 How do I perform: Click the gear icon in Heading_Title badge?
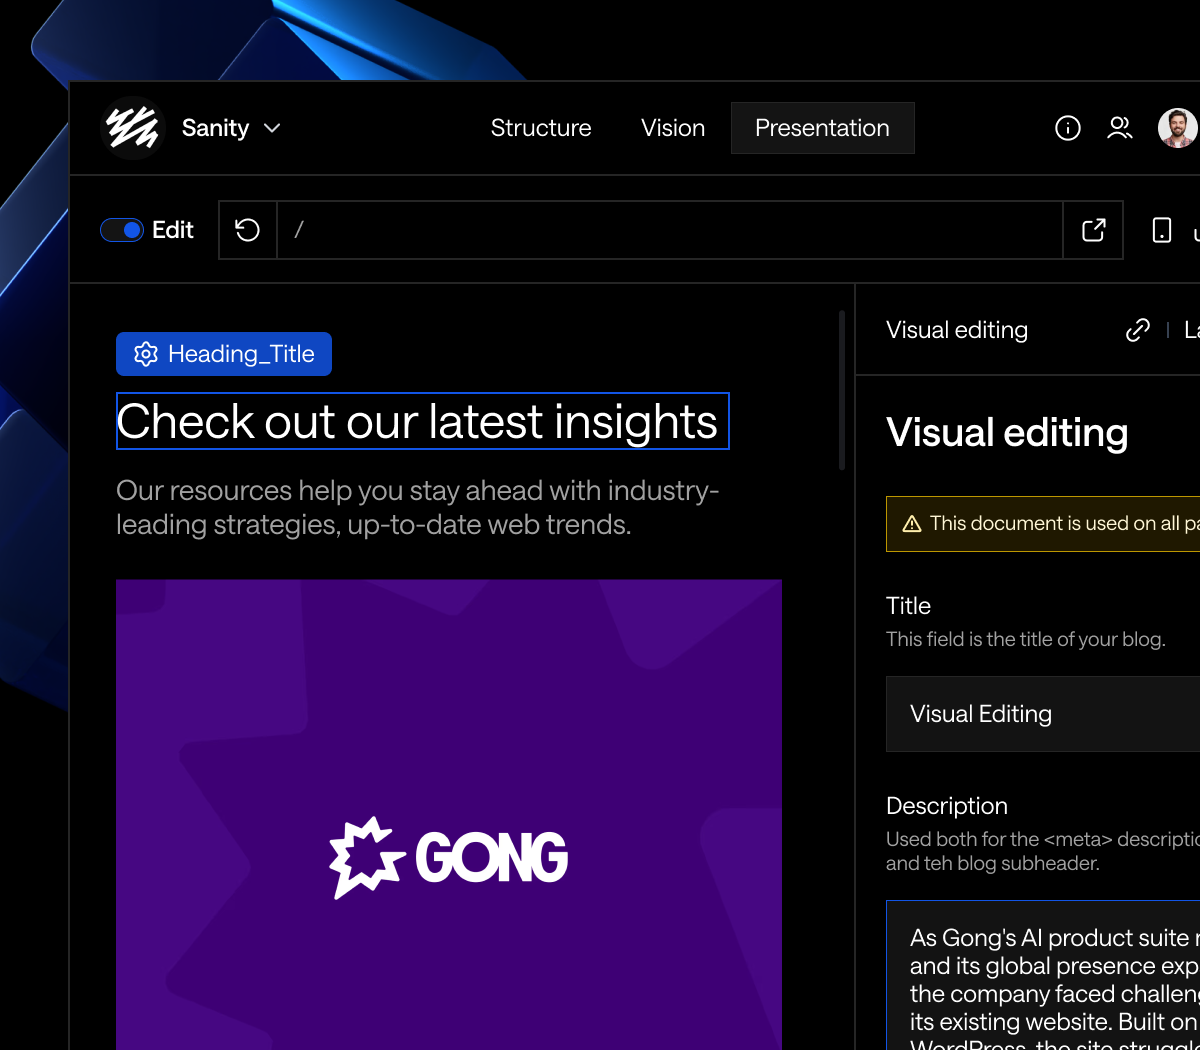[146, 354]
